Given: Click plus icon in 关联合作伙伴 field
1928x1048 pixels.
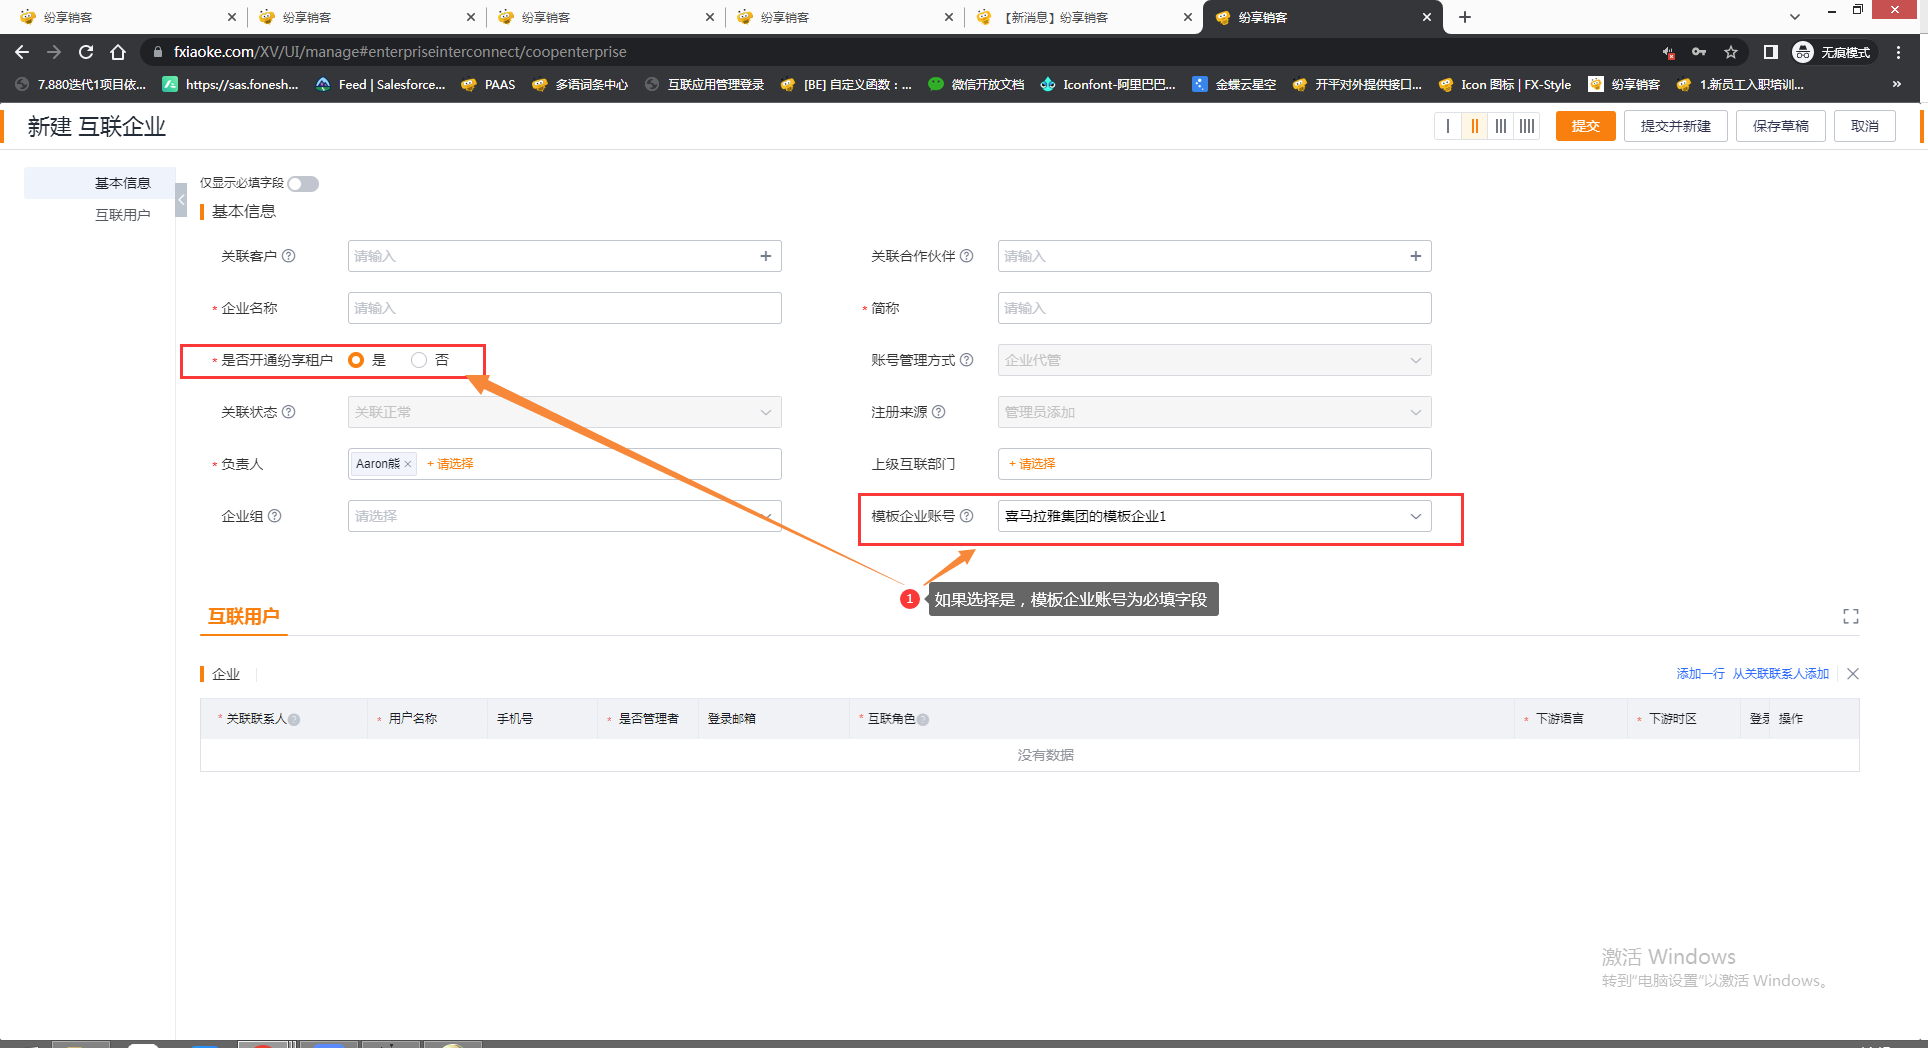Looking at the screenshot, I should pos(1416,256).
